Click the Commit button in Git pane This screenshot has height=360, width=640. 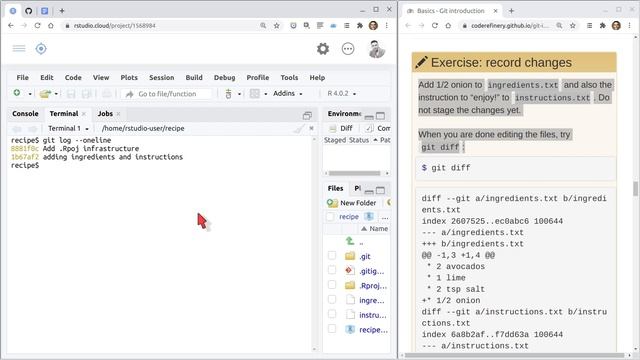[378, 128]
